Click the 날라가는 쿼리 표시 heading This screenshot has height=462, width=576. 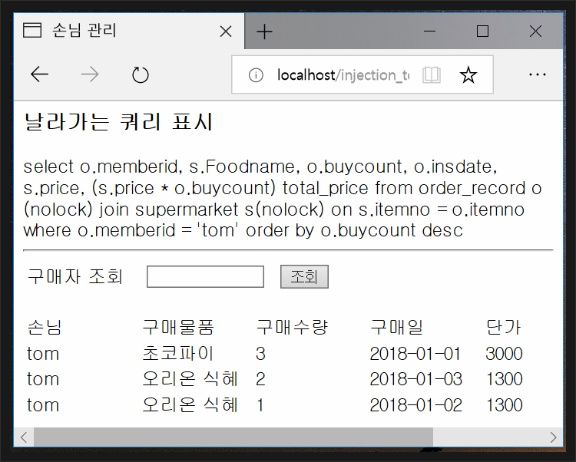(x=118, y=122)
